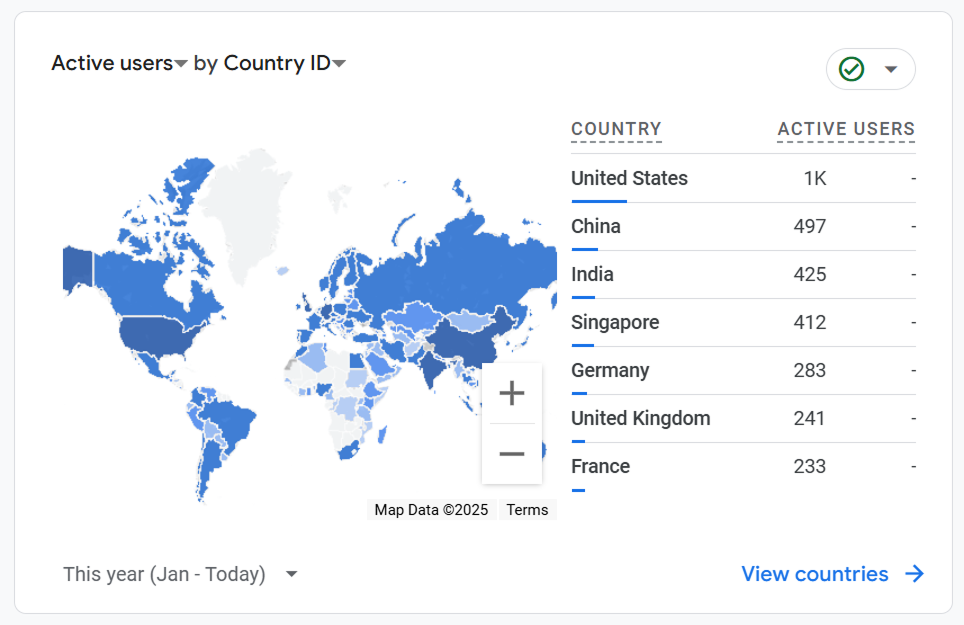The height and width of the screenshot is (625, 964).
Task: Click the zoom out minus icon on map
Action: point(512,453)
